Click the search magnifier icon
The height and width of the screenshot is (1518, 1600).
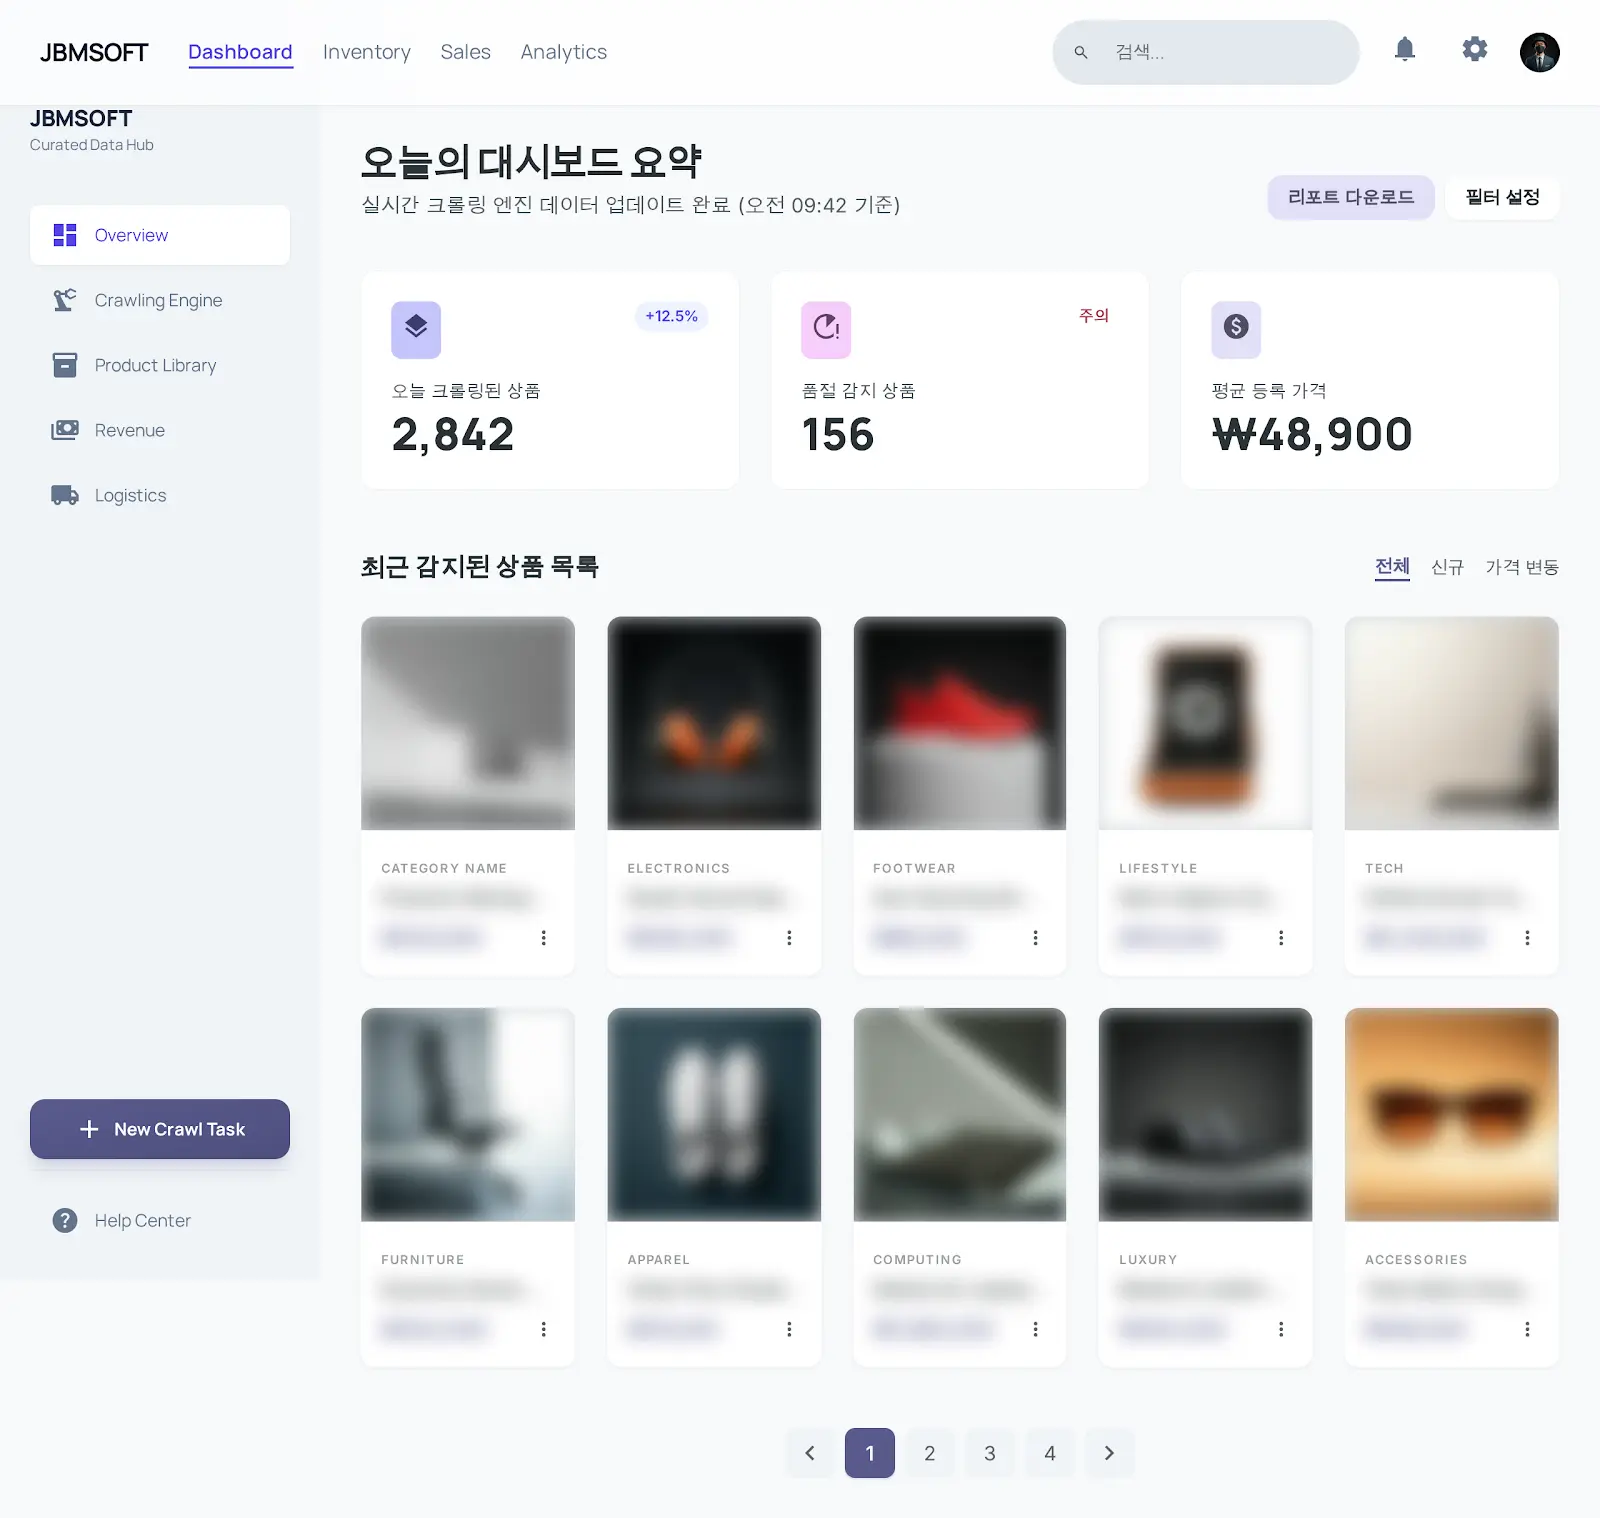pyautogui.click(x=1081, y=52)
